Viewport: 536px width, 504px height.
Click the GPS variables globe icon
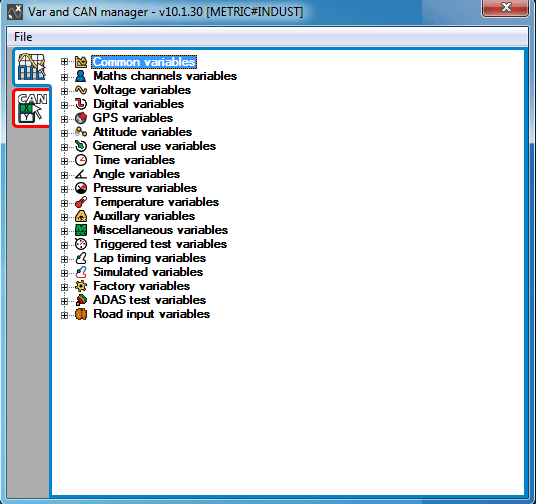pyautogui.click(x=81, y=118)
